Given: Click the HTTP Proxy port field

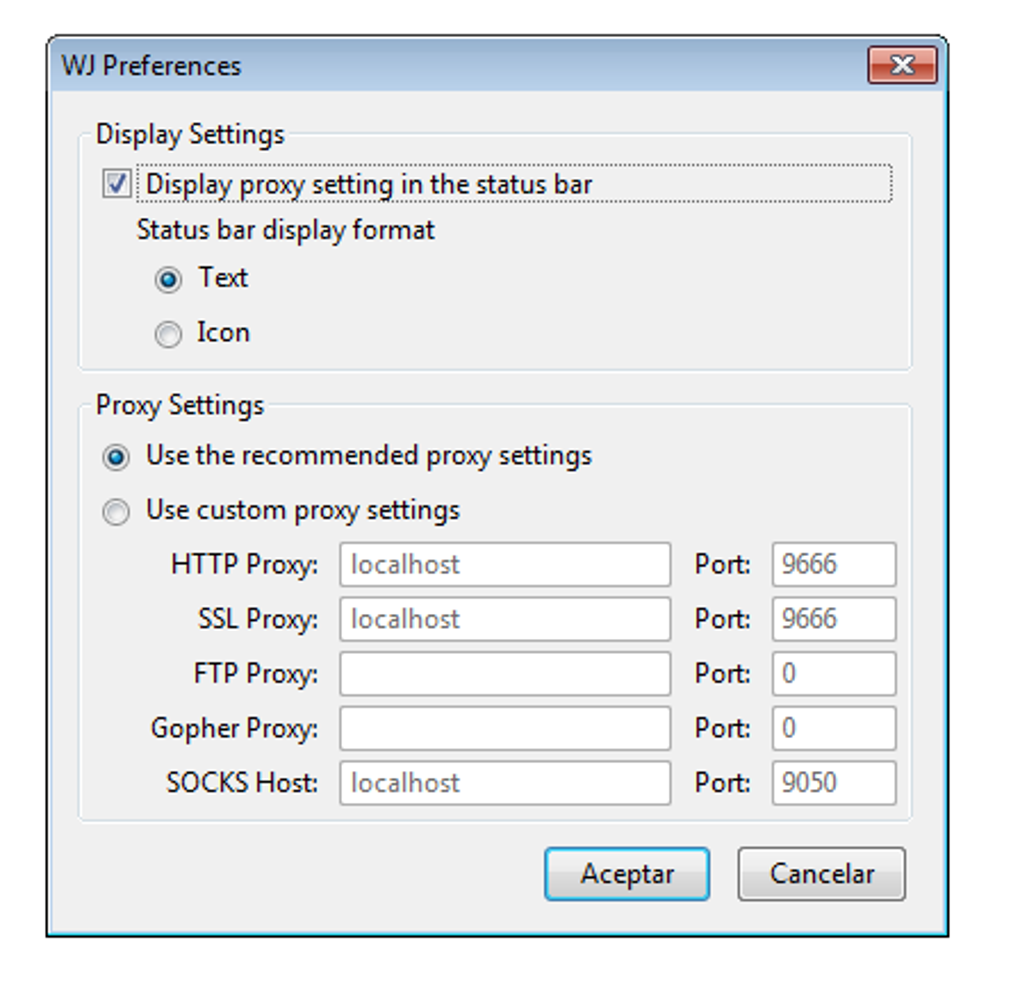Looking at the screenshot, I should tap(833, 565).
